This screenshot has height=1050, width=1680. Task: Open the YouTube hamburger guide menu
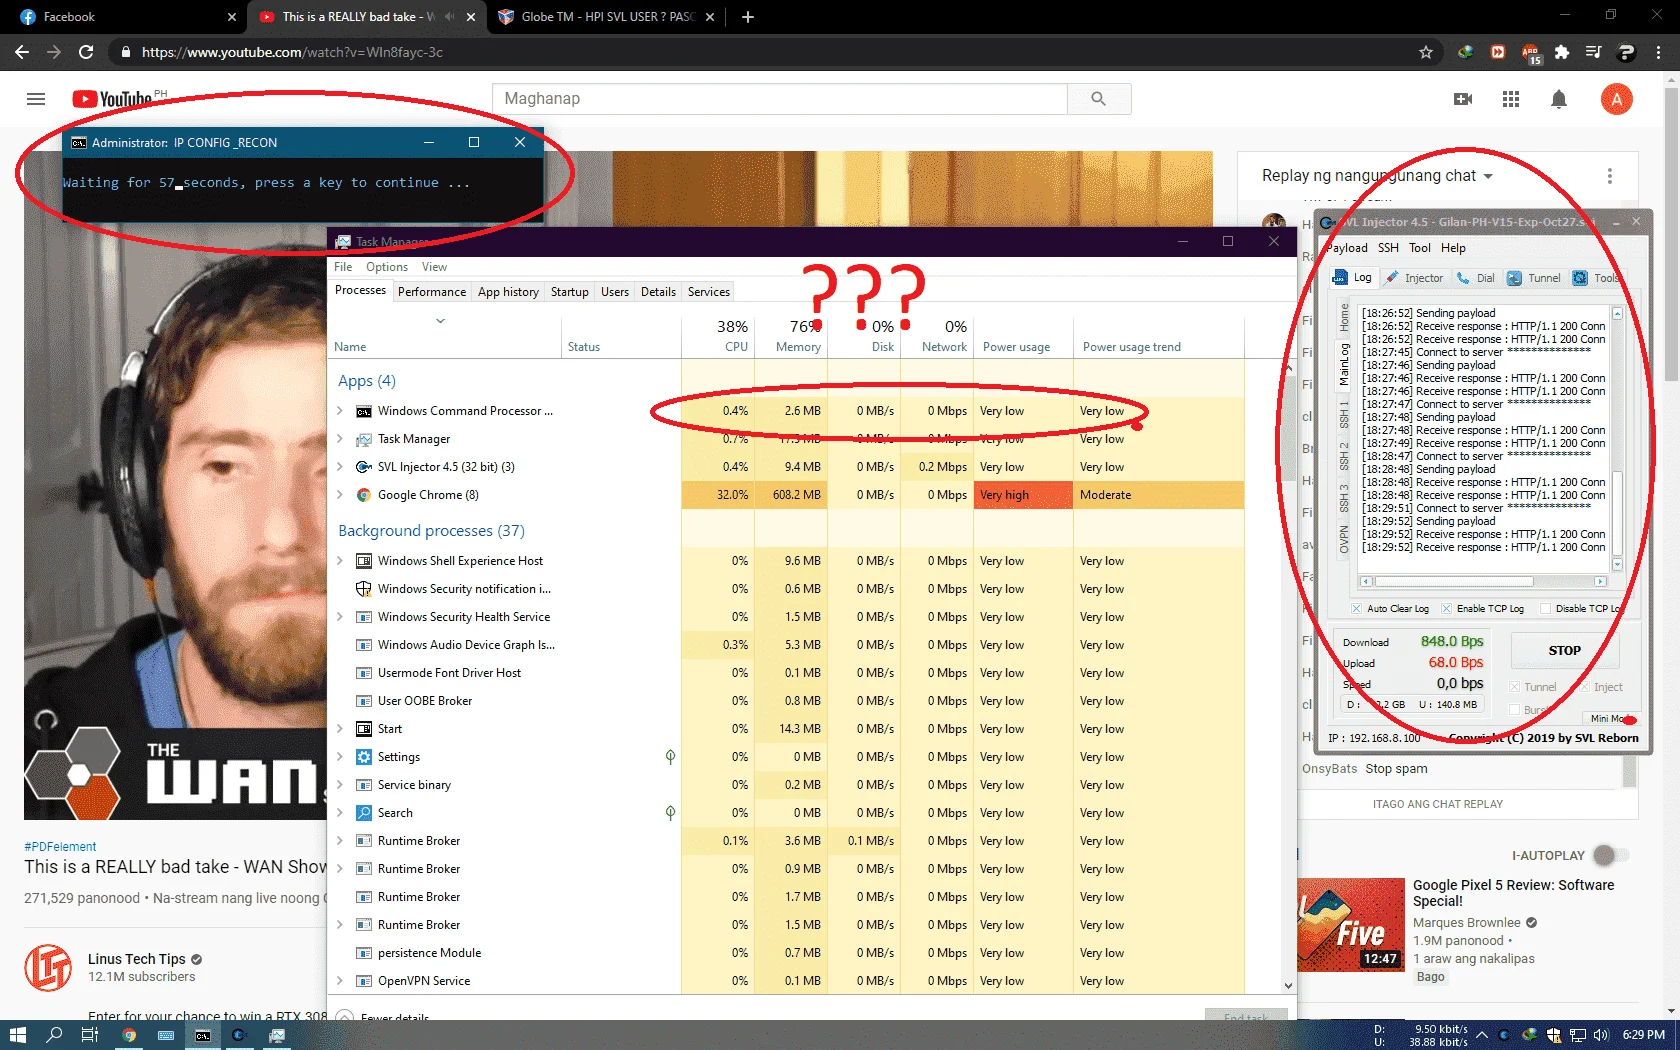(x=36, y=99)
